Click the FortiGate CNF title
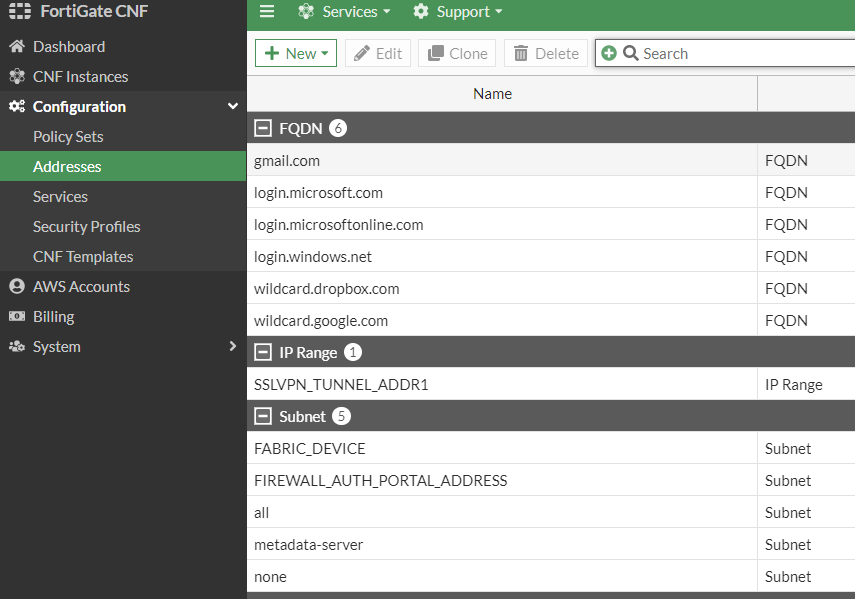 tap(94, 11)
